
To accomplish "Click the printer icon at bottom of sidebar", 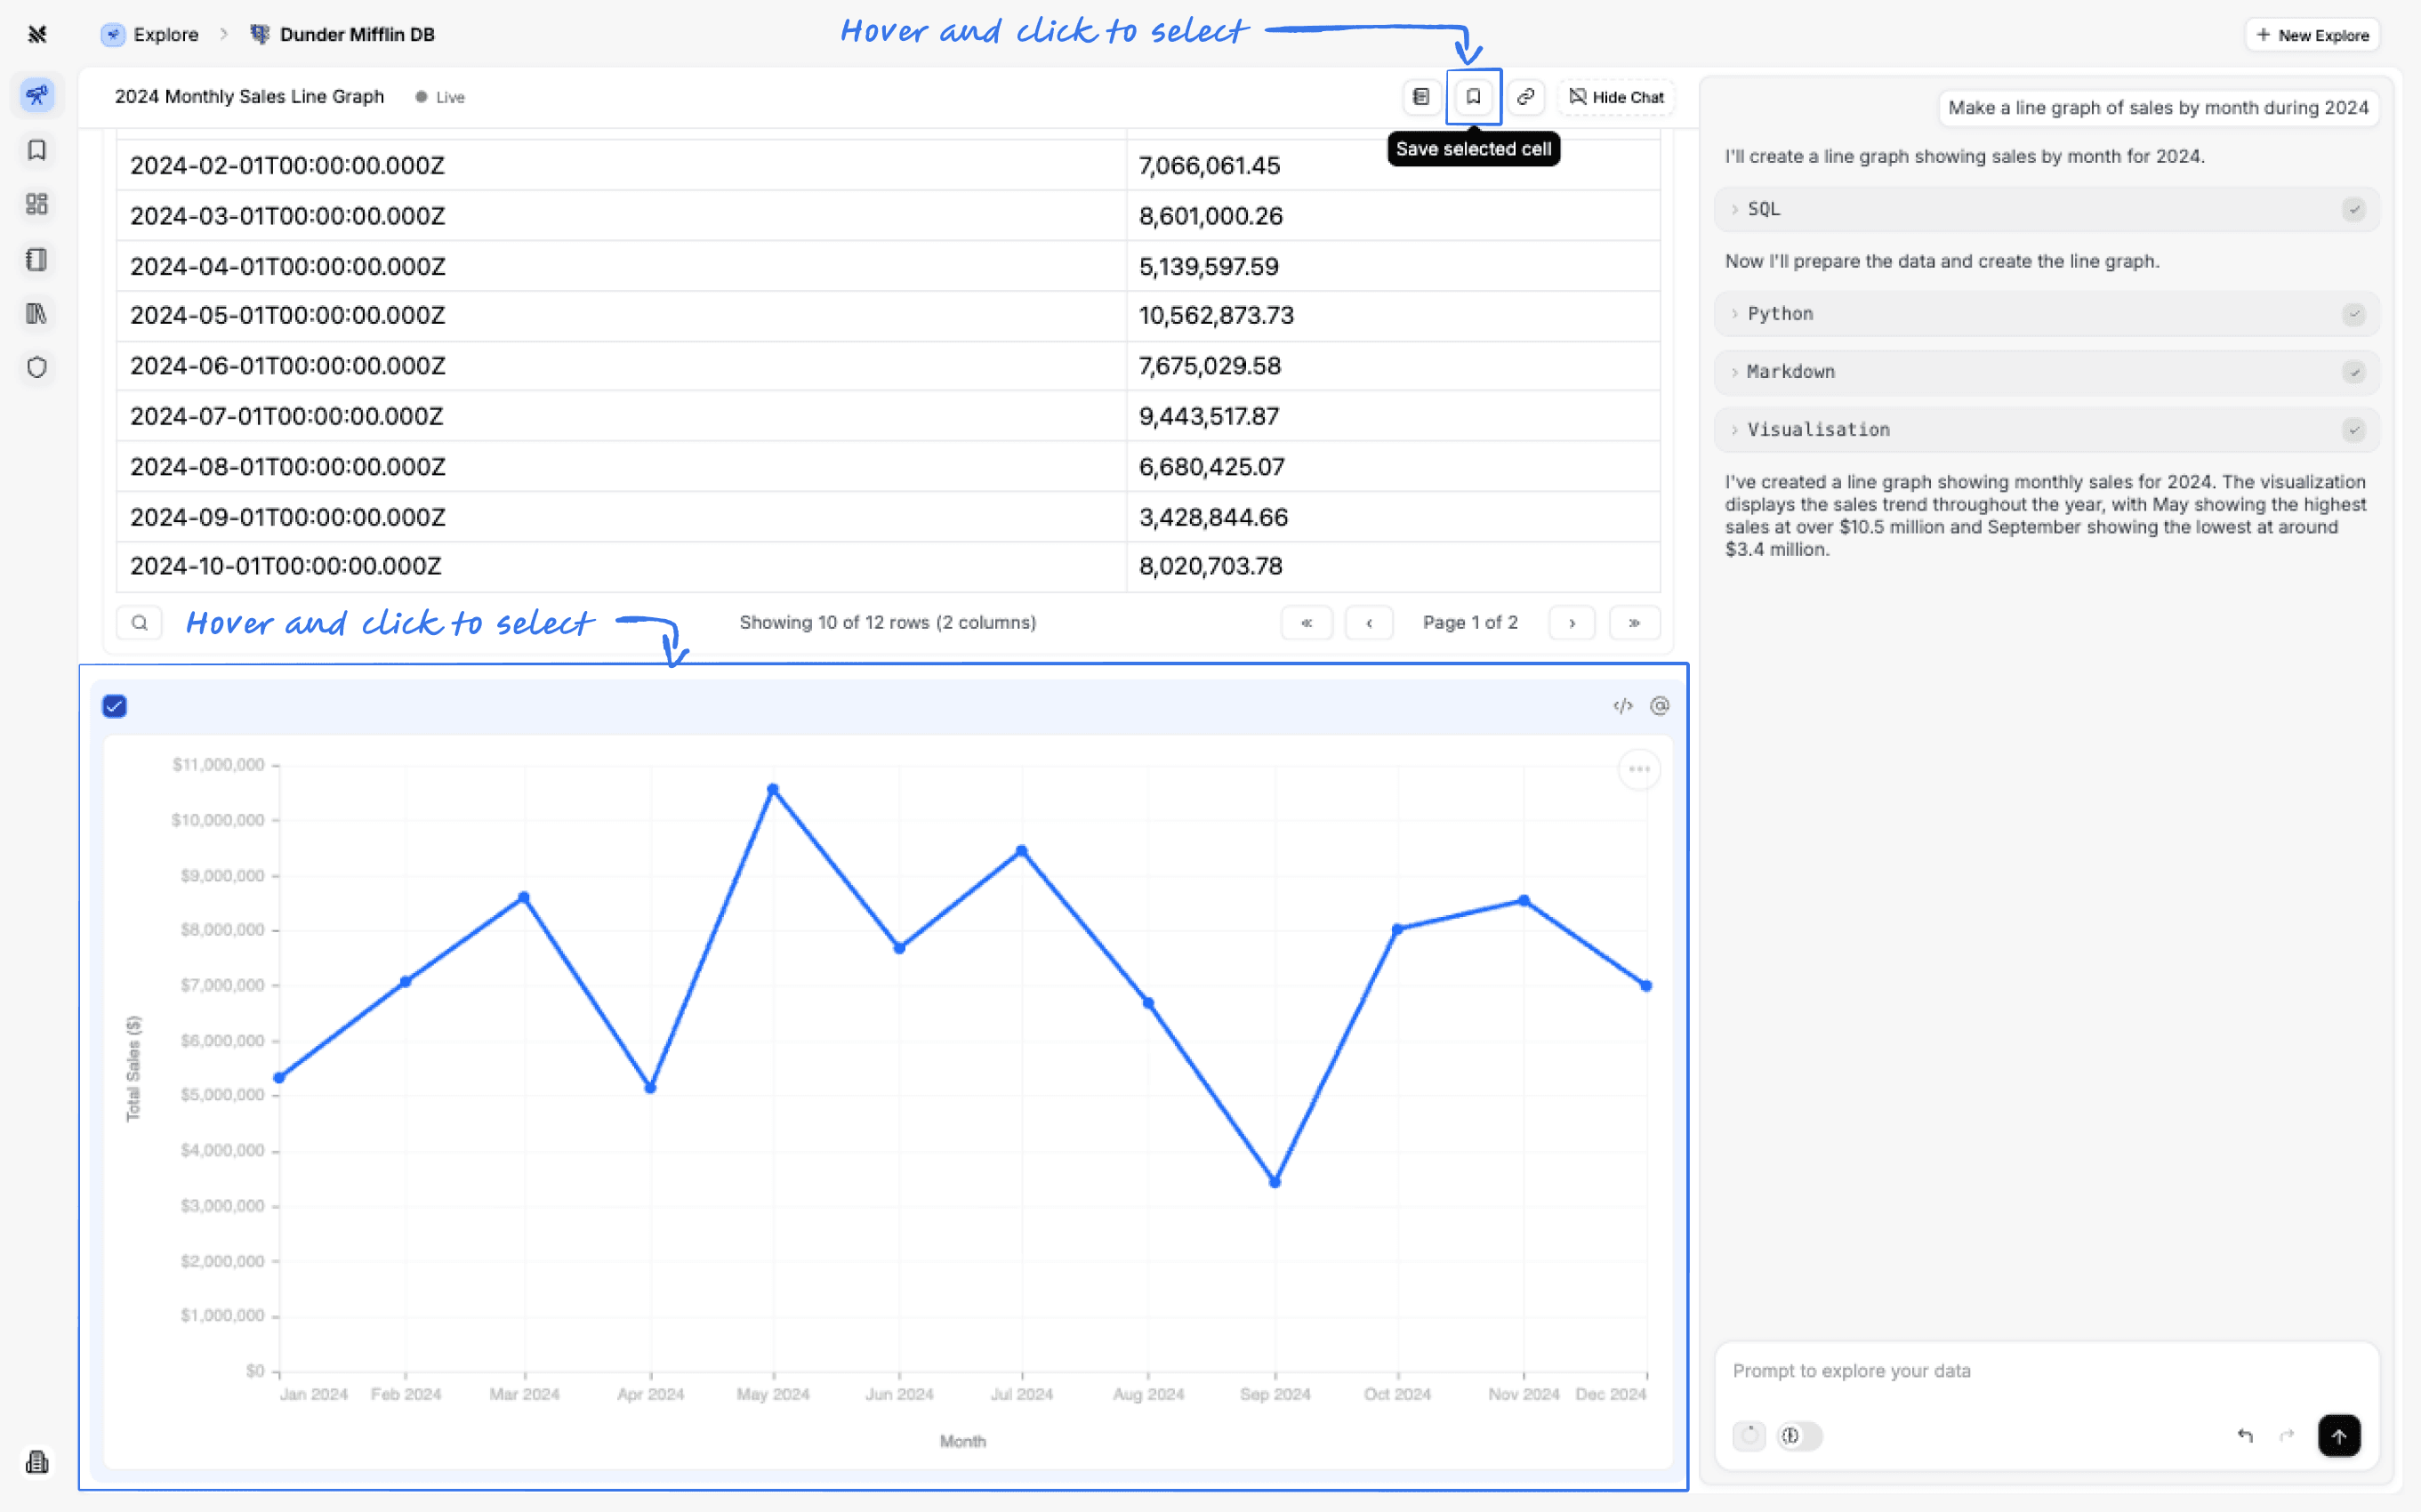I will 37,1462.
